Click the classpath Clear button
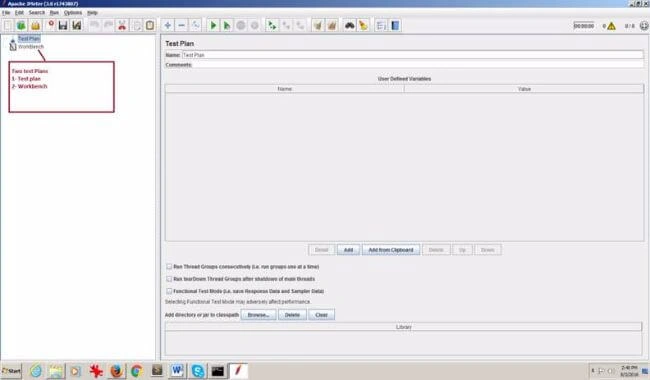The image size is (650, 380). (321, 315)
